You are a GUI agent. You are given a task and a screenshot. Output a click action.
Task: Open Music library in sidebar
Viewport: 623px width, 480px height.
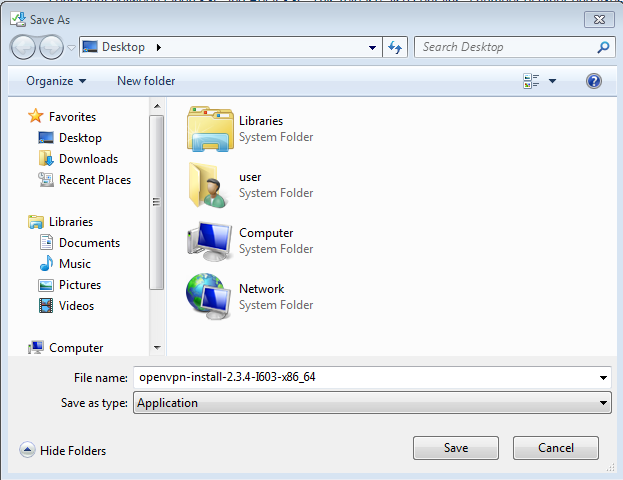point(75,264)
